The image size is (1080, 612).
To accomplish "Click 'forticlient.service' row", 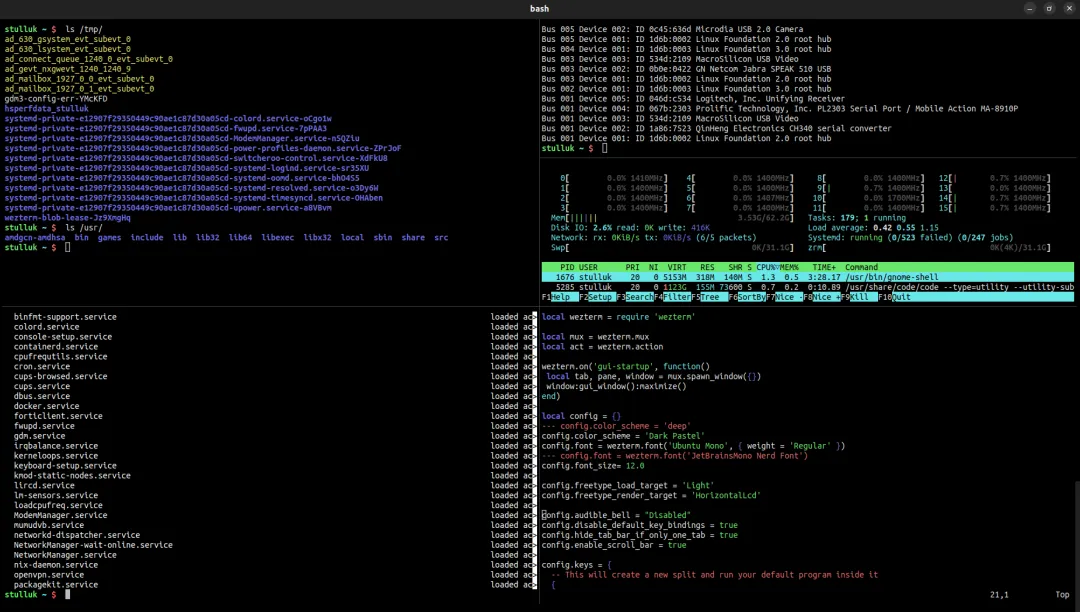I will tap(59, 416).
